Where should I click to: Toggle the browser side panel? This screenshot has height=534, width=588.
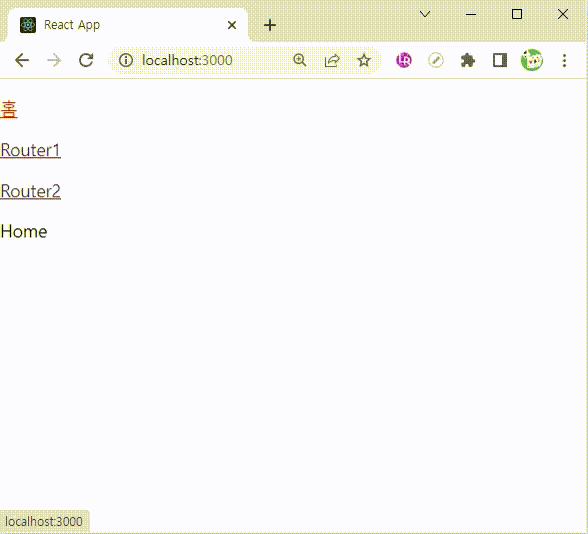500,60
